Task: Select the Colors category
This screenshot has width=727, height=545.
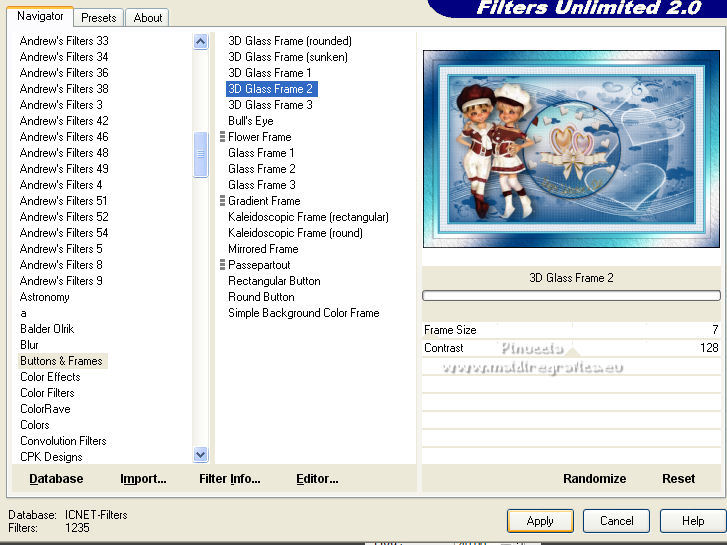Action: (35, 425)
